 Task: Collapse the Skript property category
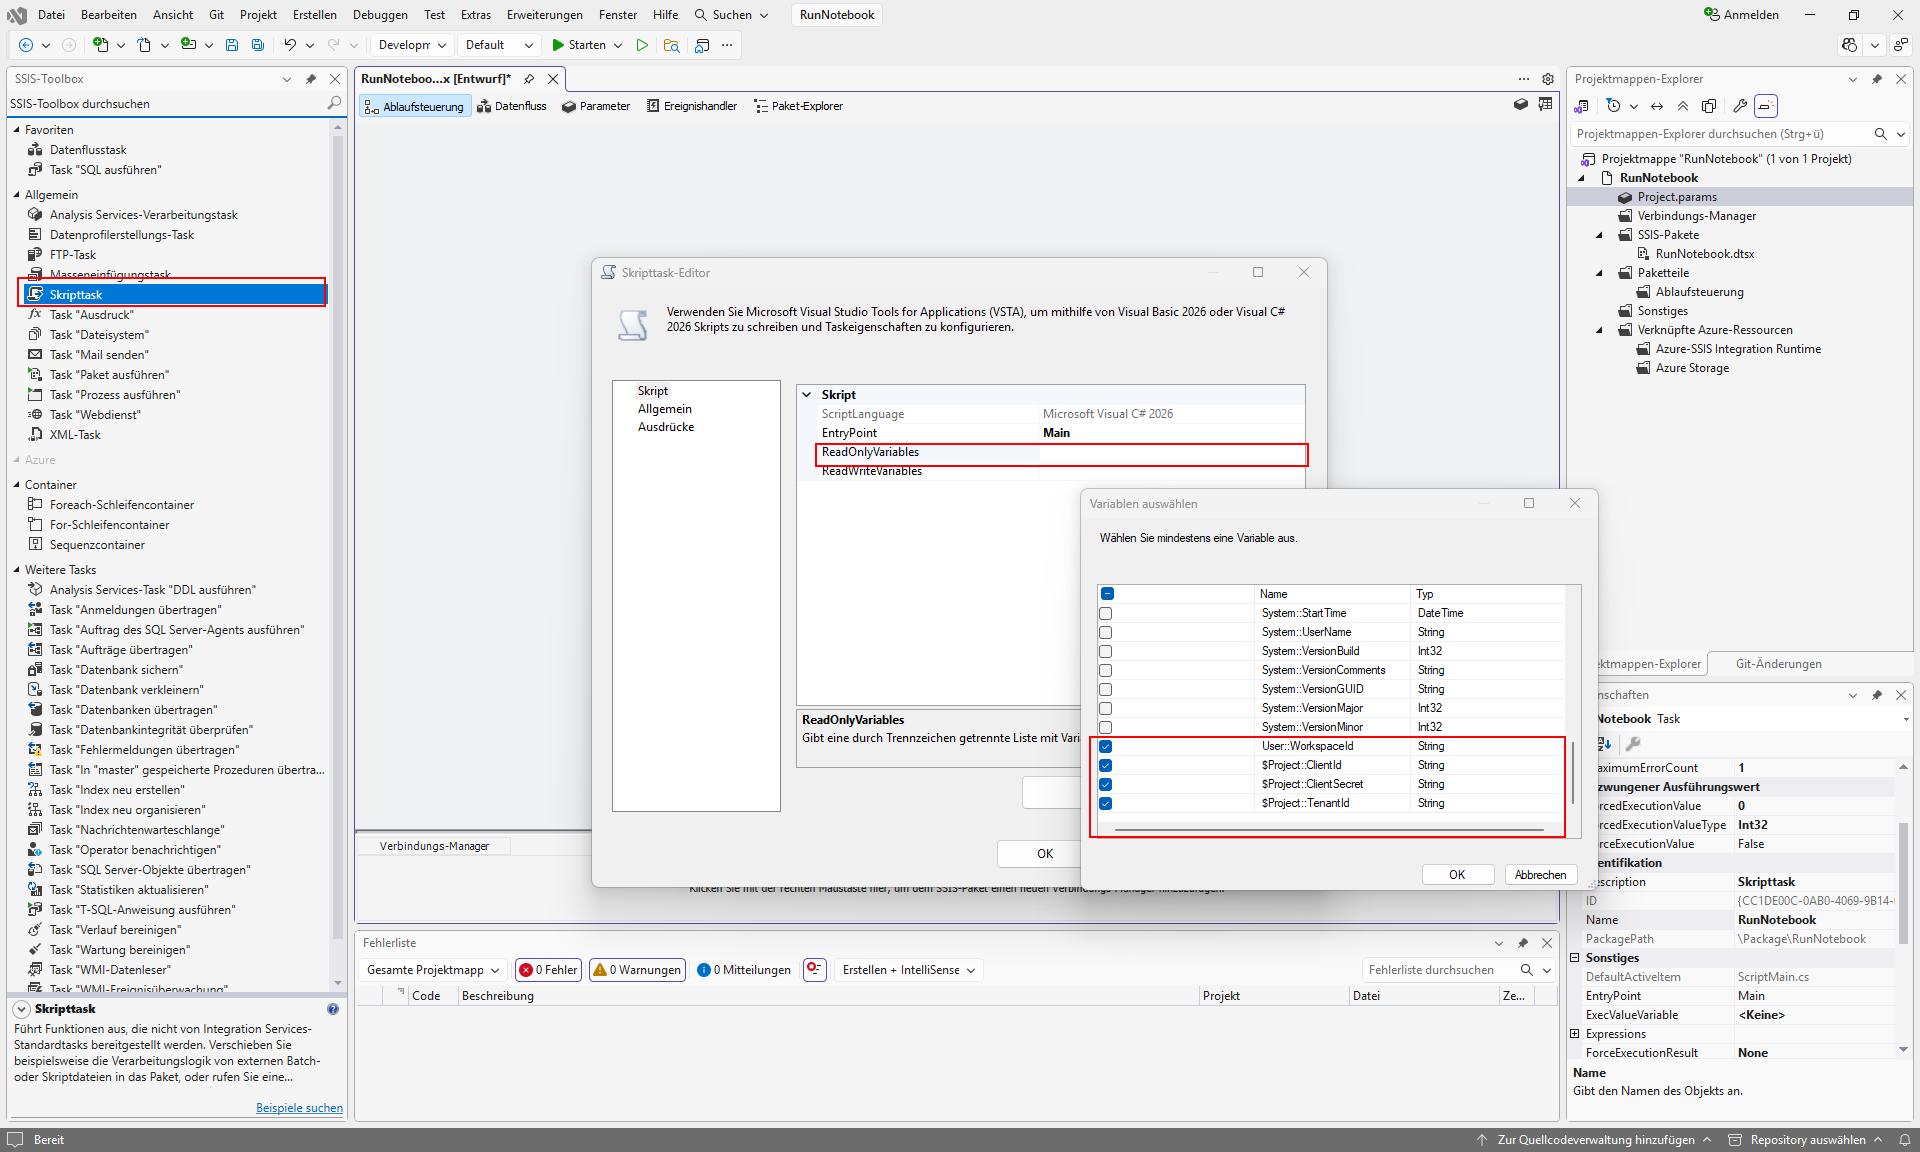coord(807,395)
